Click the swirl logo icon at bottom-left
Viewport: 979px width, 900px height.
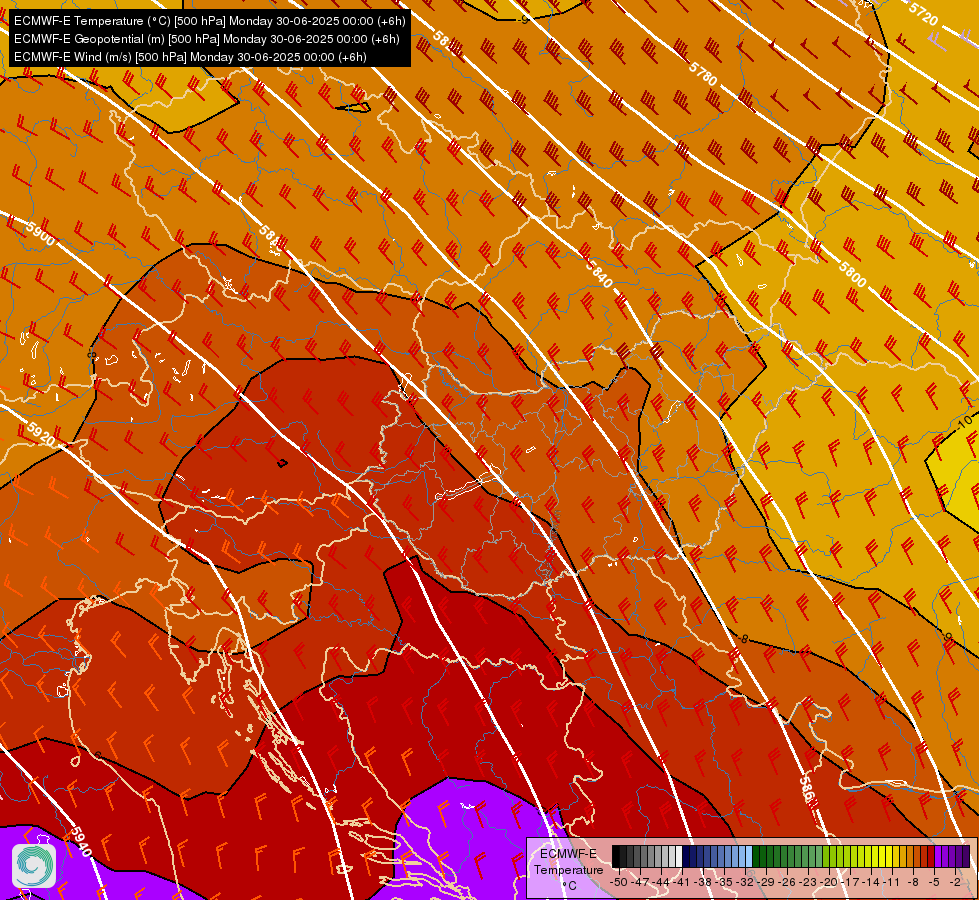[34, 865]
